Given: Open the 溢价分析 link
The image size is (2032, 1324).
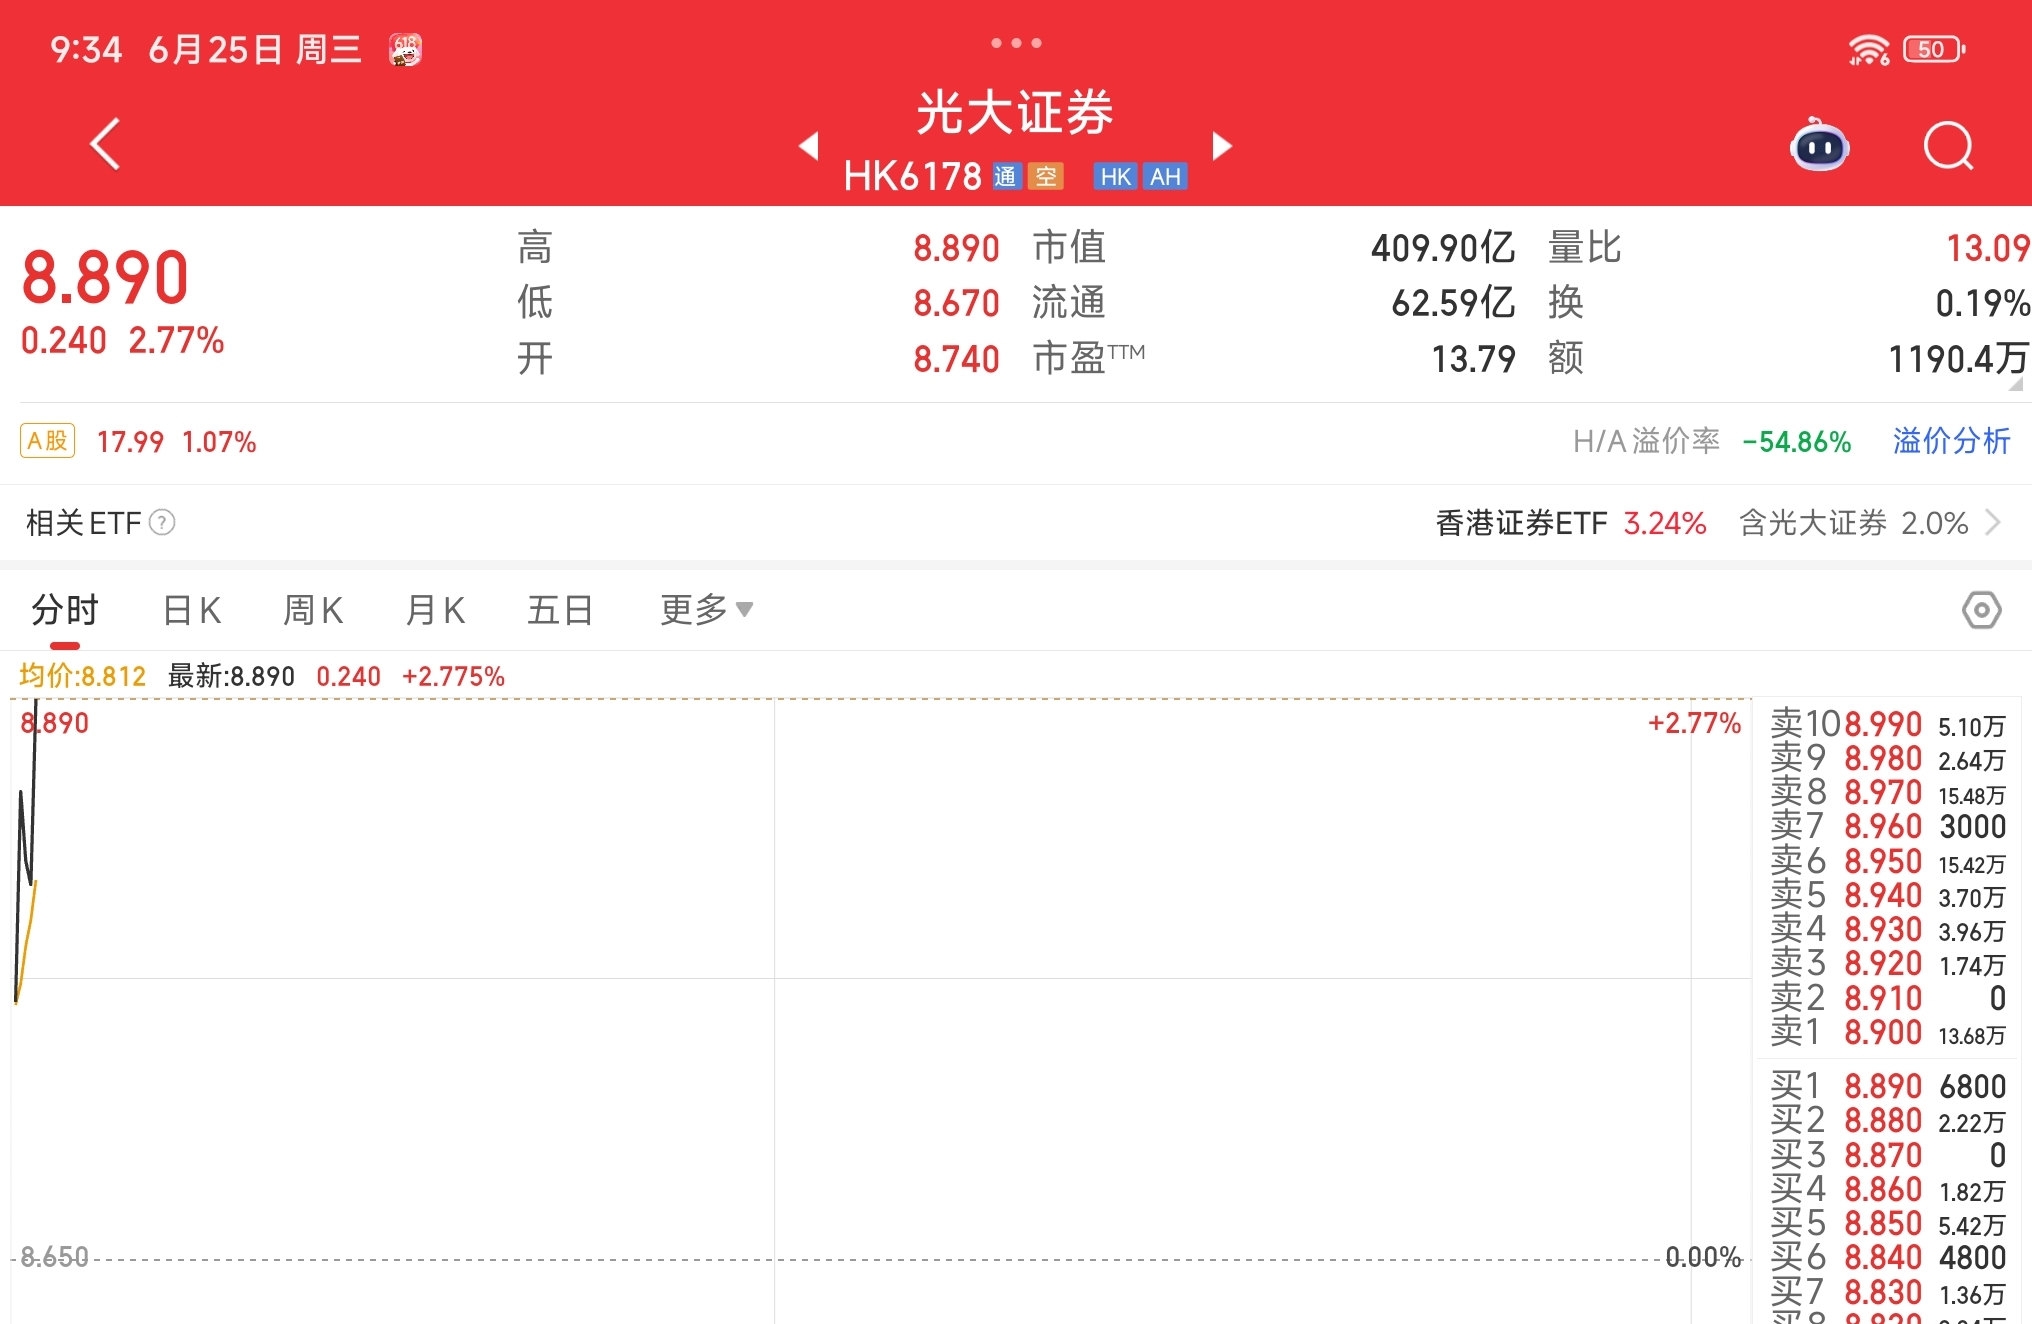Looking at the screenshot, I should 1951,441.
